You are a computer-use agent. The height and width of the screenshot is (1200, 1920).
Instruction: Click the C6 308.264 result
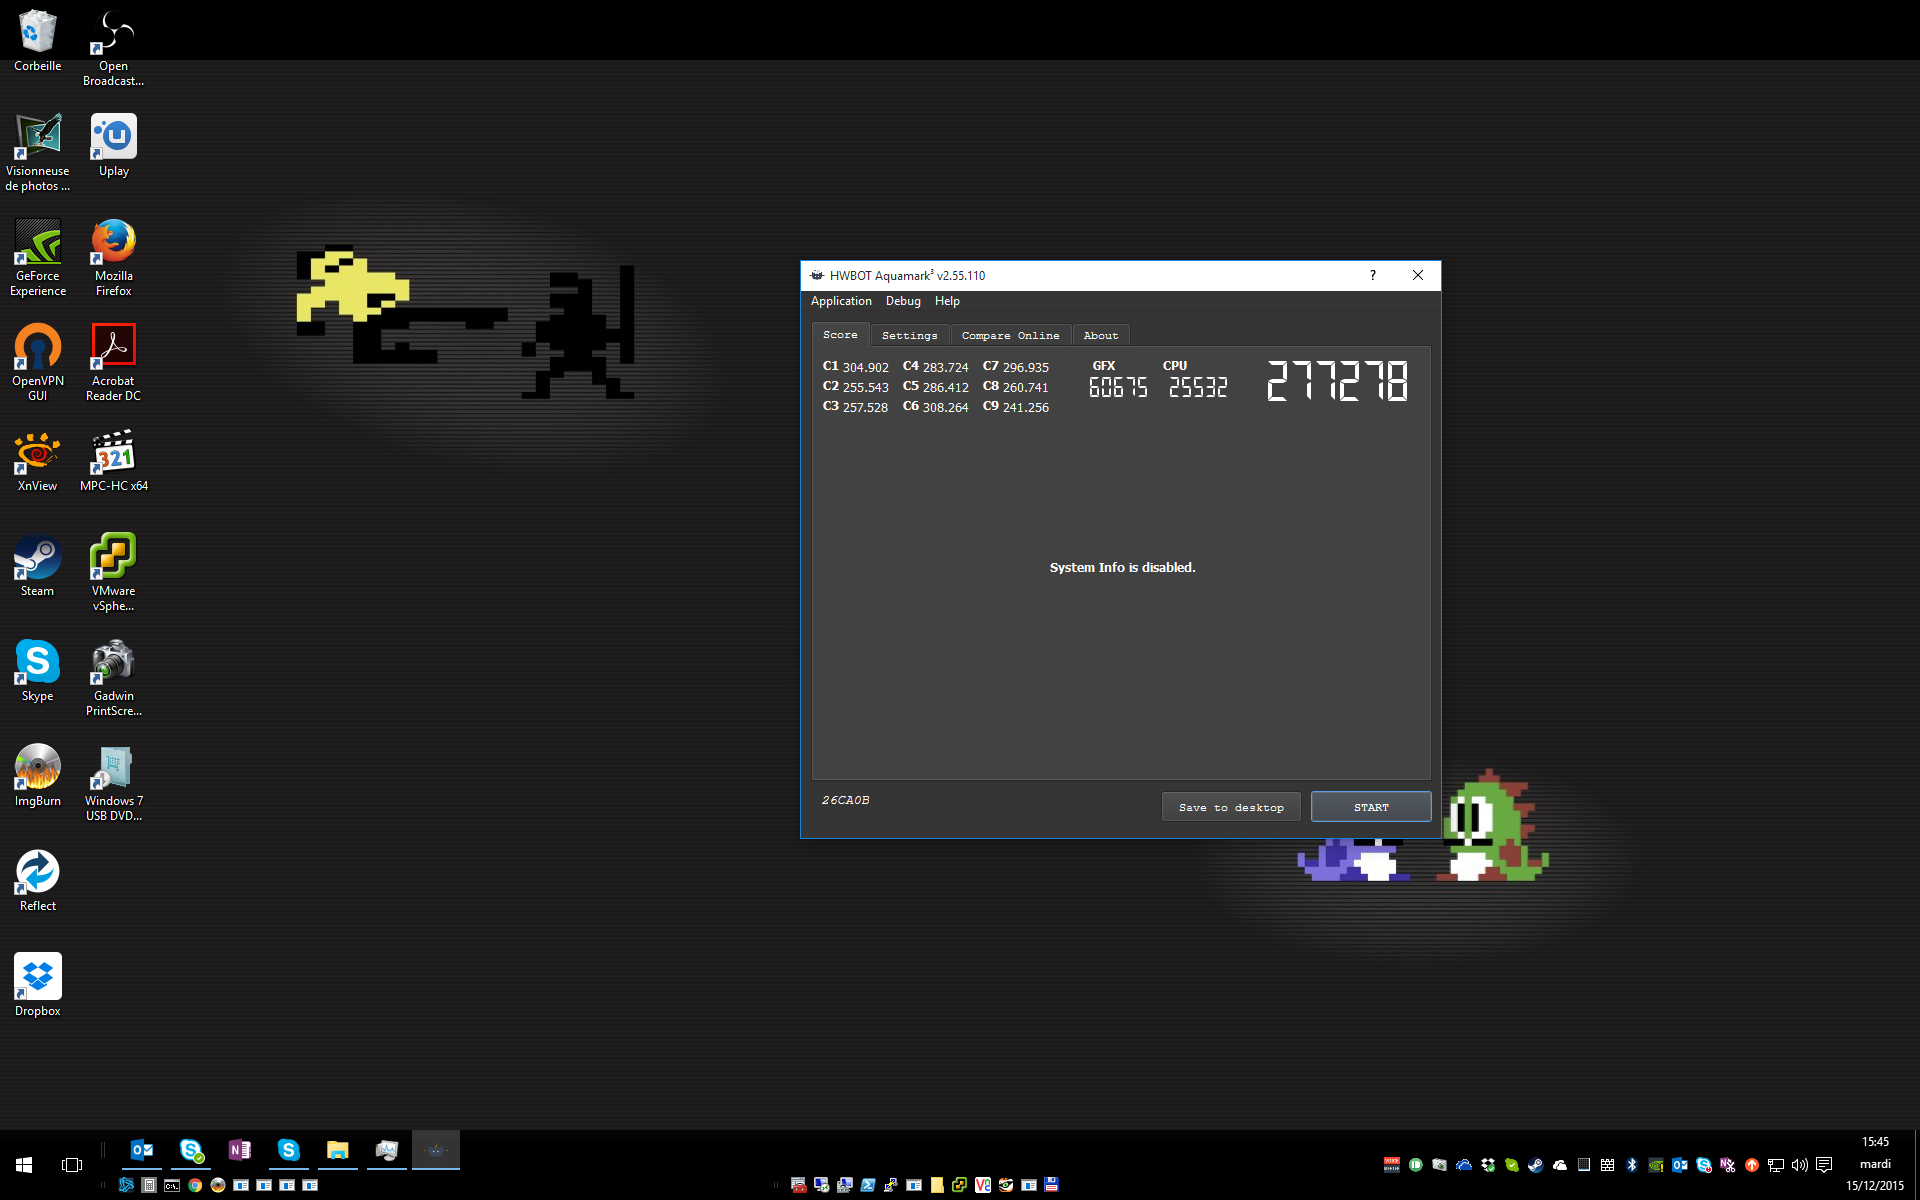(x=936, y=407)
